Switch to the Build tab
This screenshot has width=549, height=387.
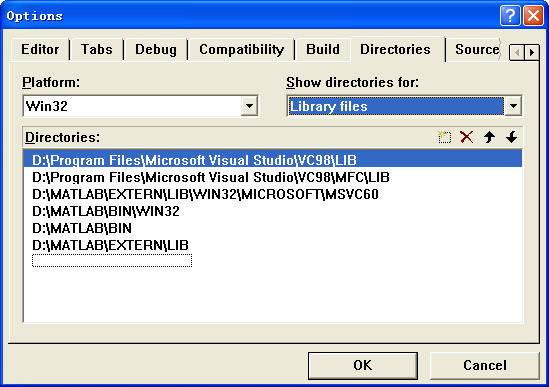[323, 49]
